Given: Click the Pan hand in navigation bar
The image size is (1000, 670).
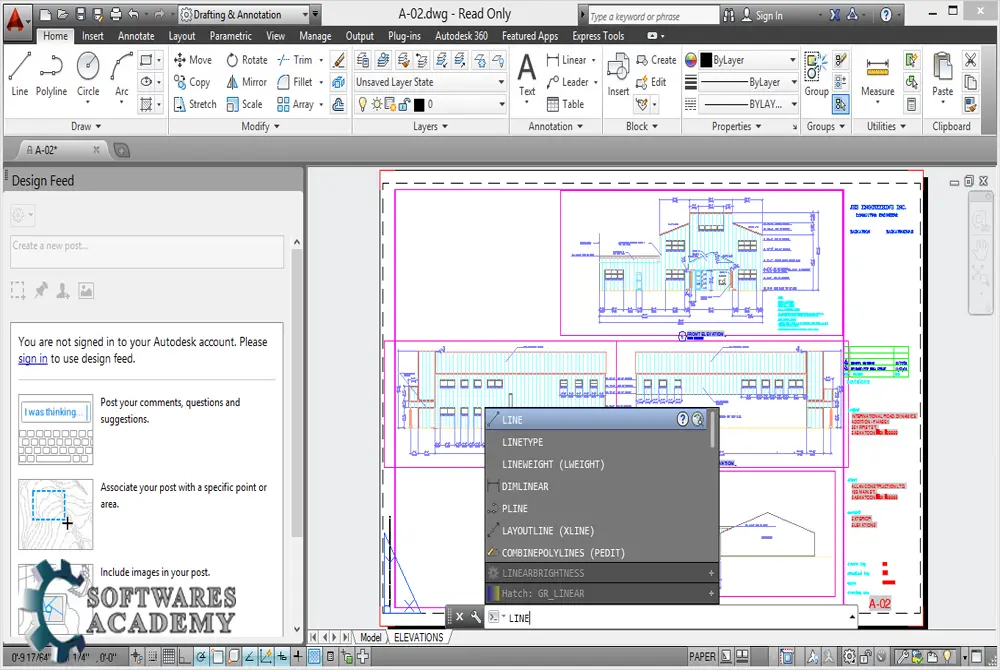Looking at the screenshot, I should click(980, 249).
